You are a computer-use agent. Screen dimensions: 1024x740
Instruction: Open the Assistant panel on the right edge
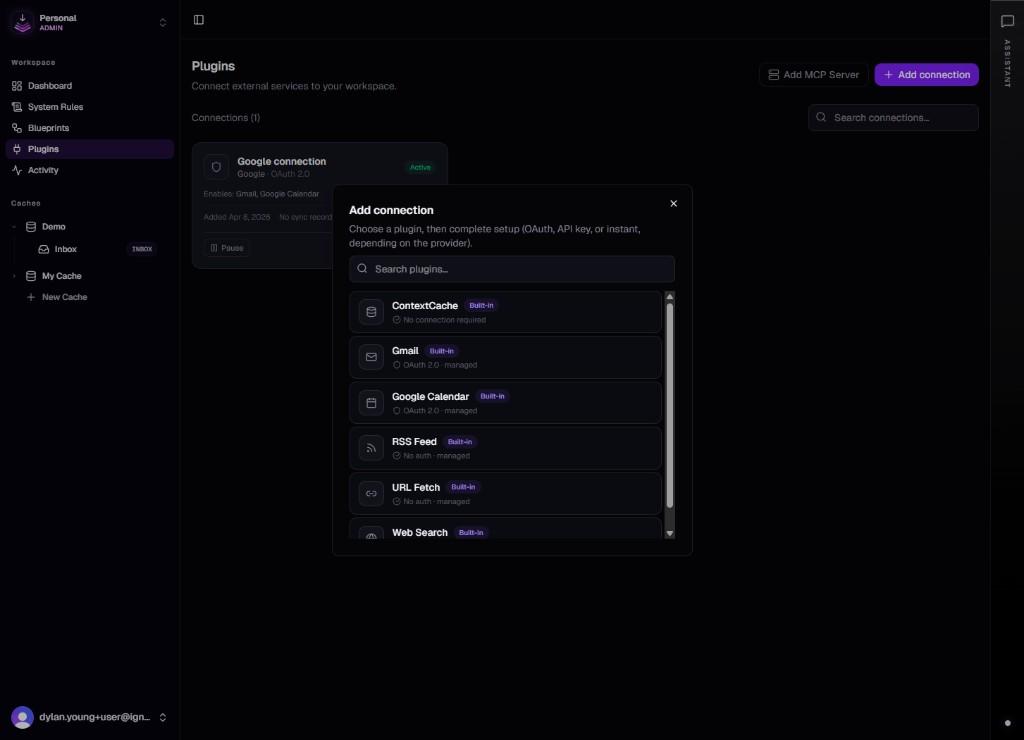pyautogui.click(x=1006, y=21)
